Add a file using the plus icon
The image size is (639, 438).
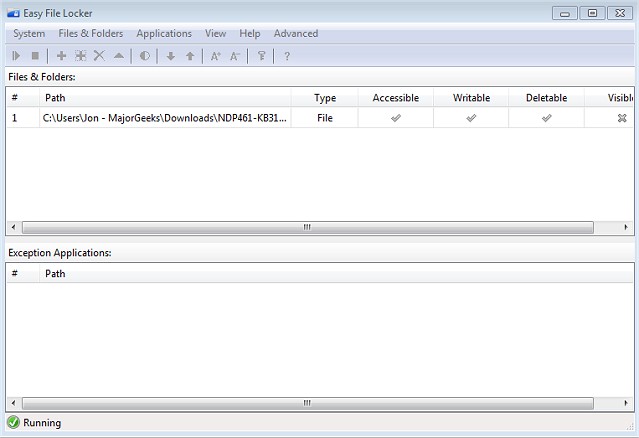pos(62,56)
